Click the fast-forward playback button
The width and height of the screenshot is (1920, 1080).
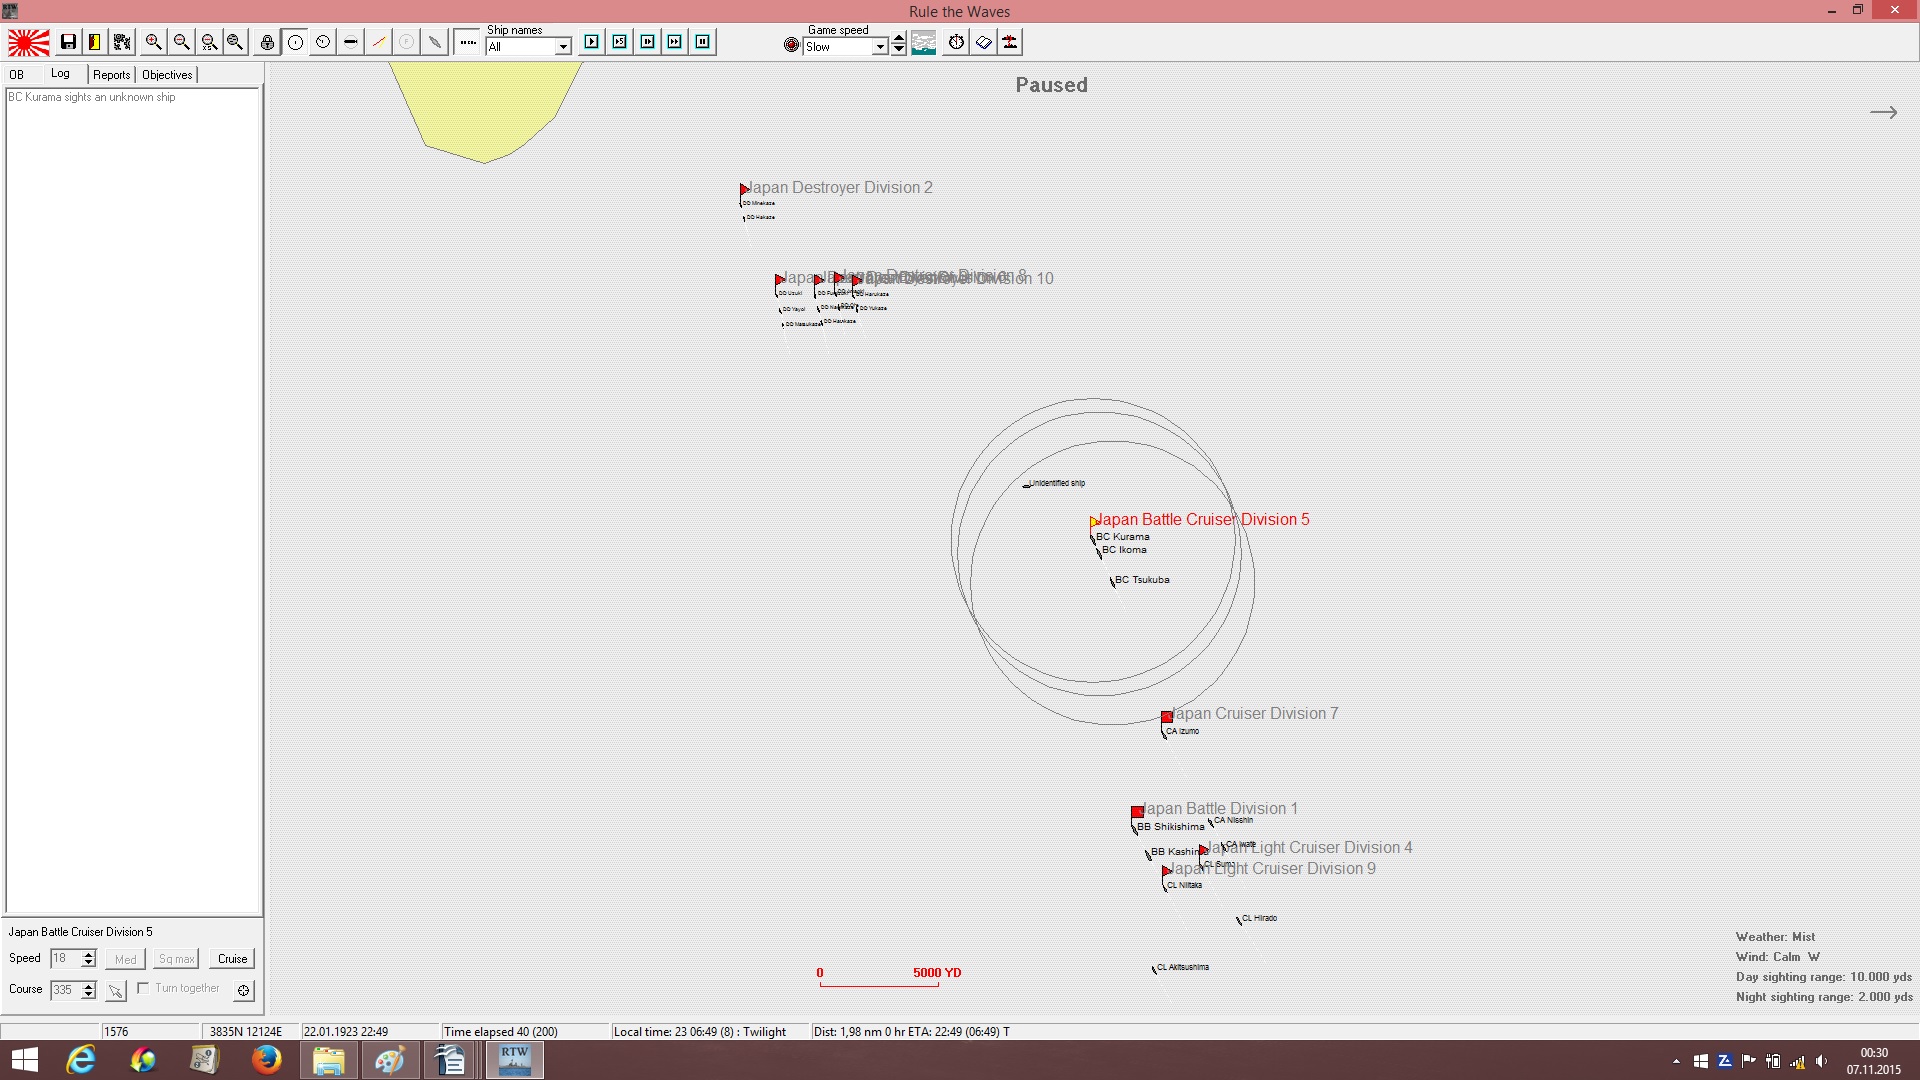(675, 42)
